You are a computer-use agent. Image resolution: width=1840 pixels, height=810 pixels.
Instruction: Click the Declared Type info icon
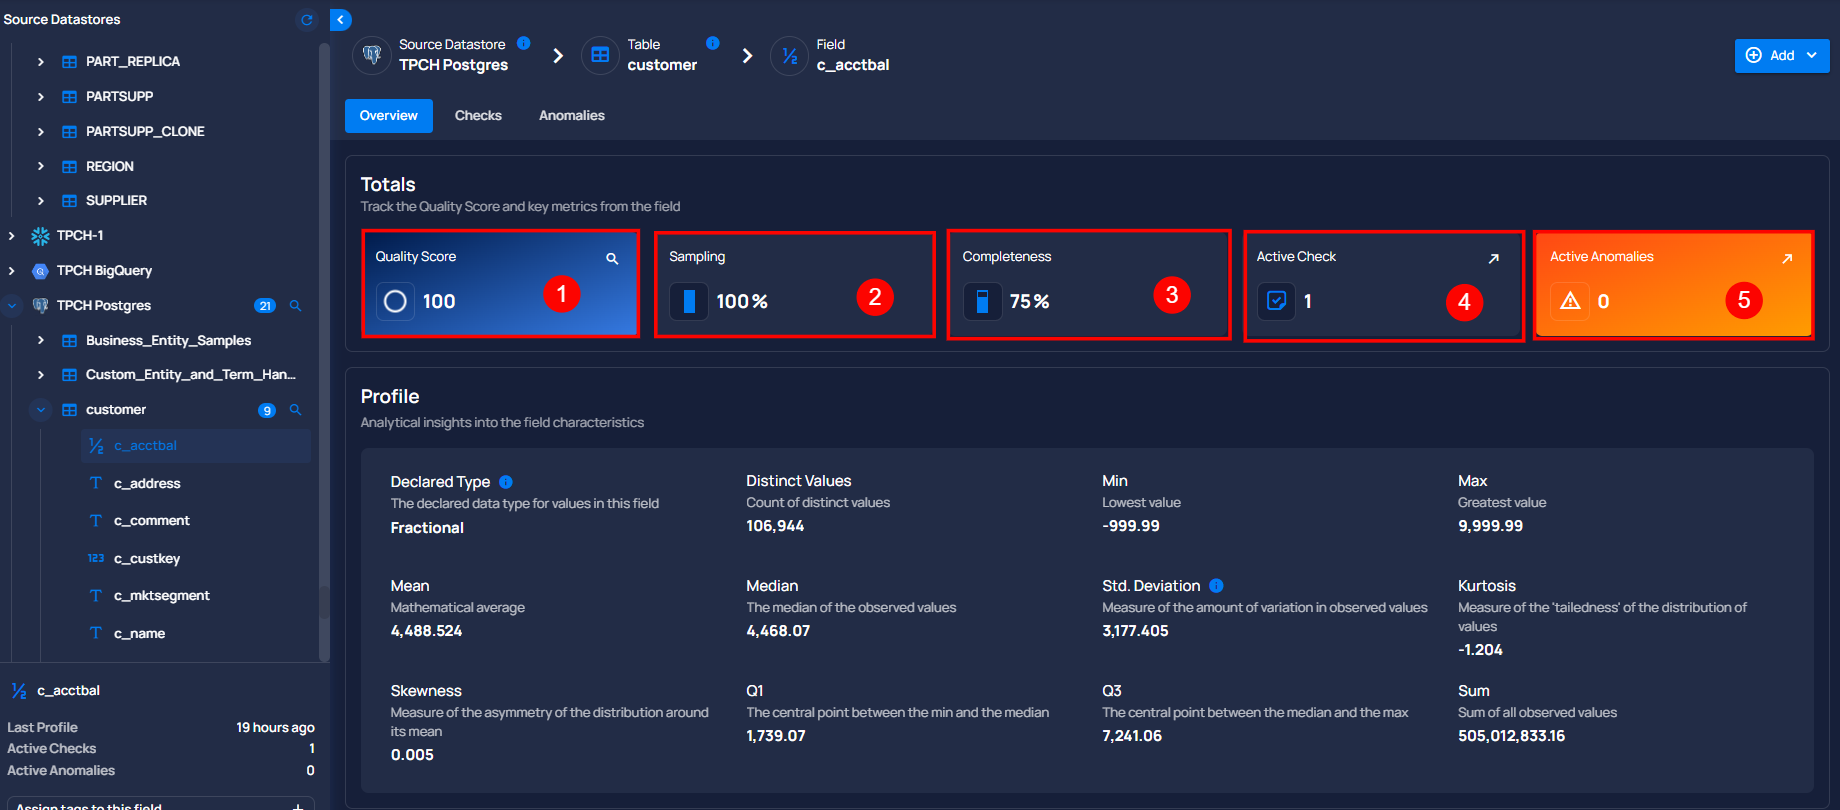point(506,482)
